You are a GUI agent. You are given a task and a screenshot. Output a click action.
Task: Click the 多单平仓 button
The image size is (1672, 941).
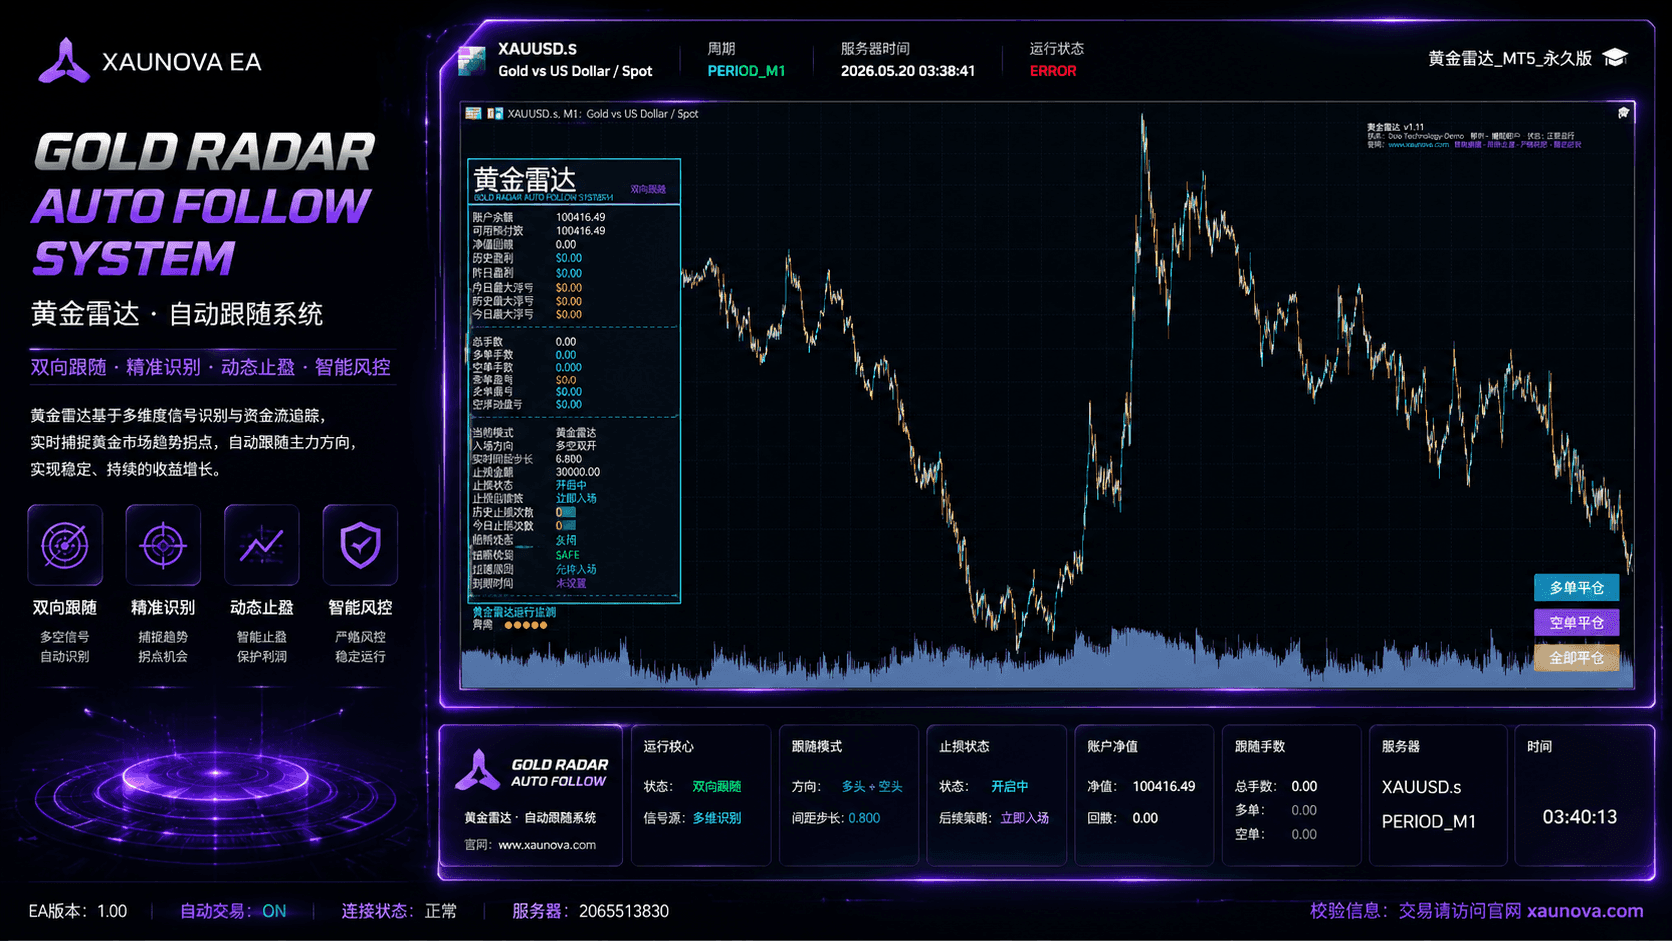point(1577,588)
